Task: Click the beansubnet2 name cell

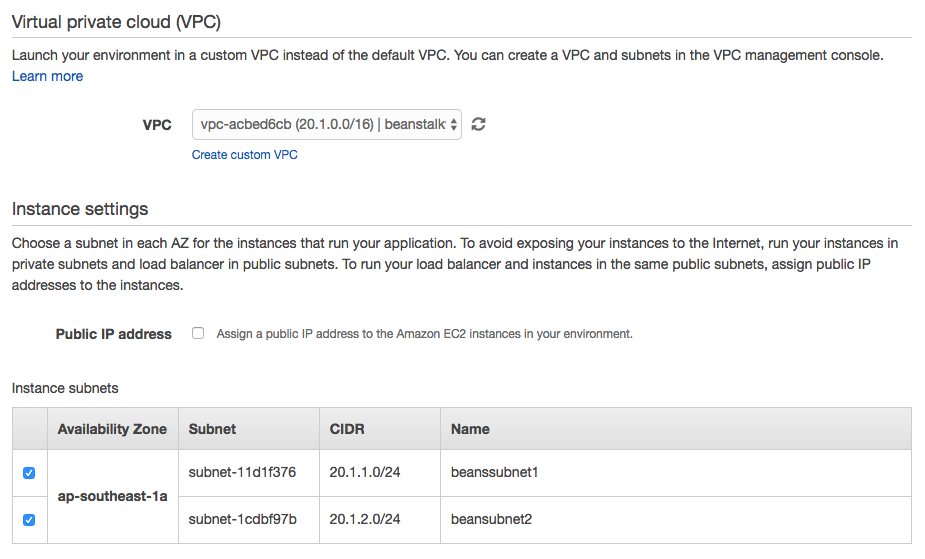Action: 491,519
